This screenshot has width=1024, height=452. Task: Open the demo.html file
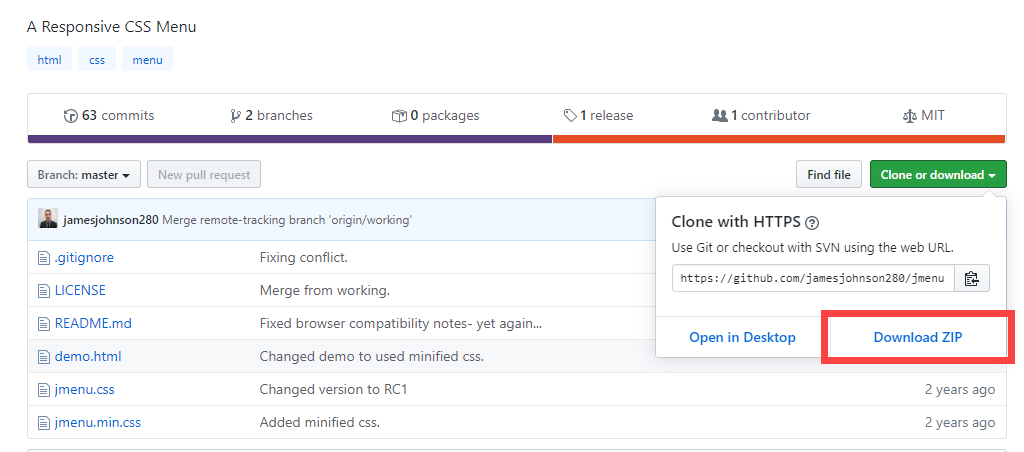(x=88, y=357)
